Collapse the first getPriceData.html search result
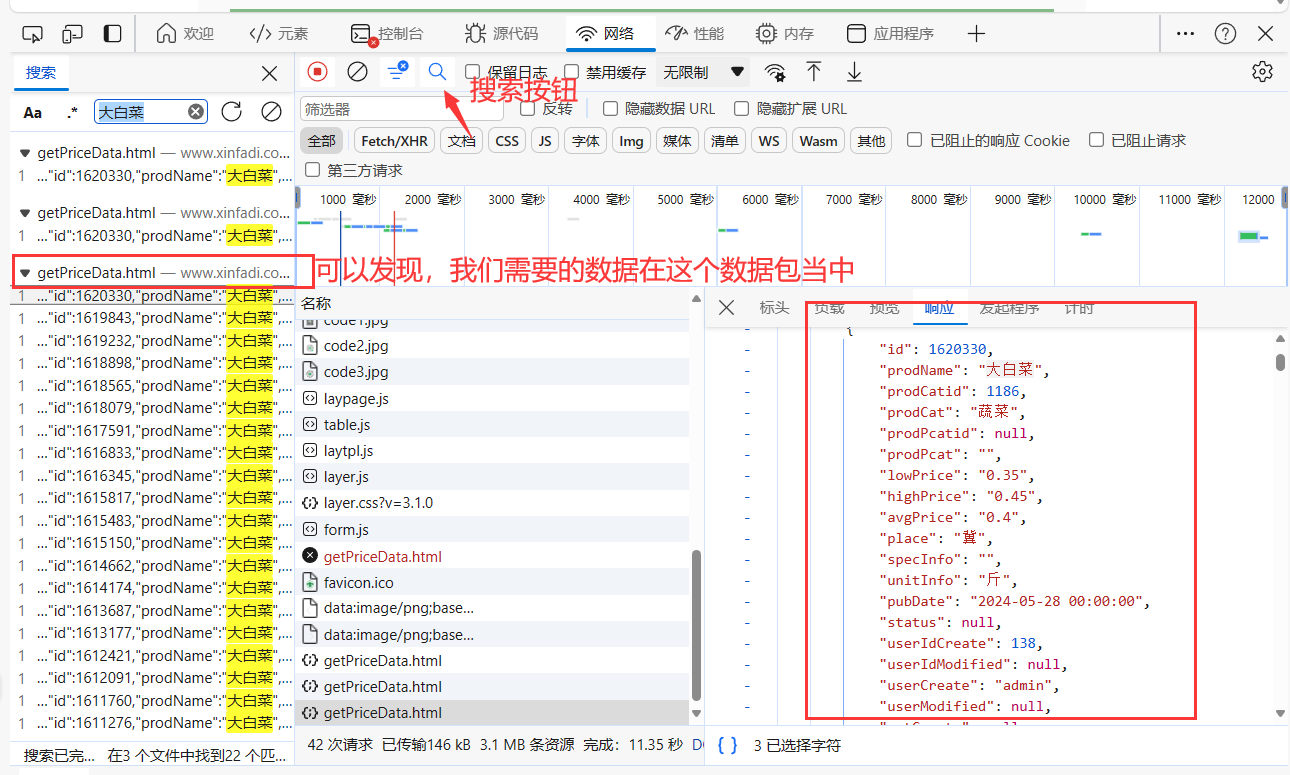The image size is (1290, 775). [x=25, y=154]
